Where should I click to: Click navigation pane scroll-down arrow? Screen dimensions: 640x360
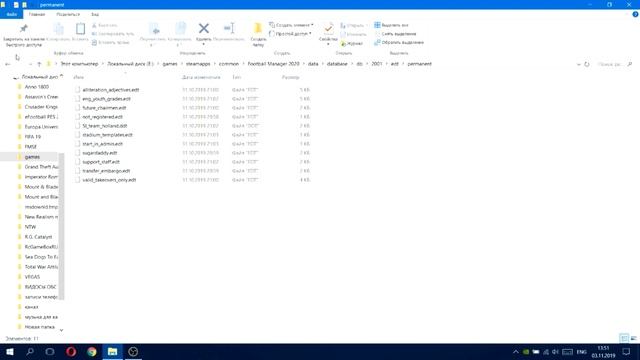click(x=62, y=330)
